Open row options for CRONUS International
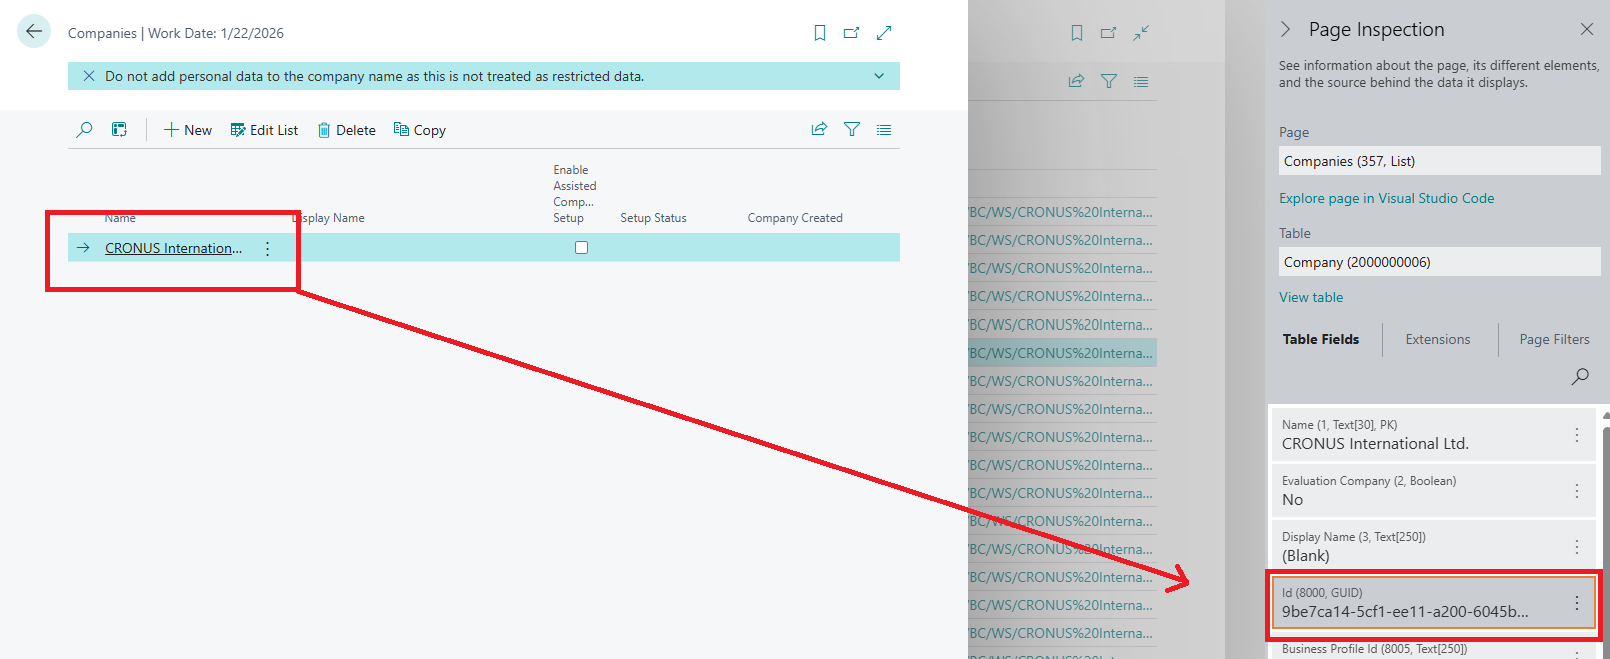 pyautogui.click(x=267, y=249)
